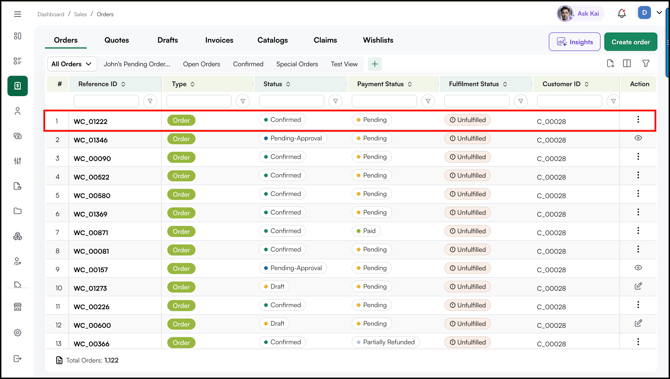This screenshot has height=379, width=670.
Task: Click the user avatar D
Action: point(644,13)
